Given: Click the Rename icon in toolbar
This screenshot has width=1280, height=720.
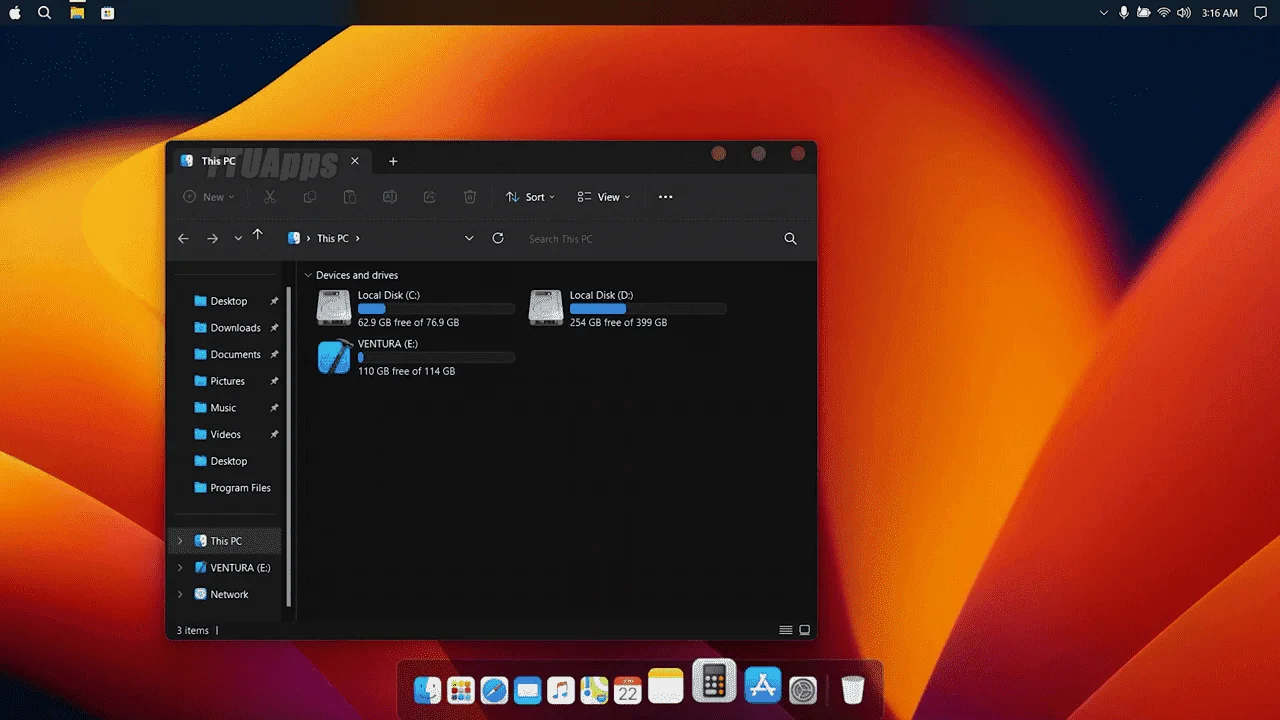Looking at the screenshot, I should click(x=390, y=197).
